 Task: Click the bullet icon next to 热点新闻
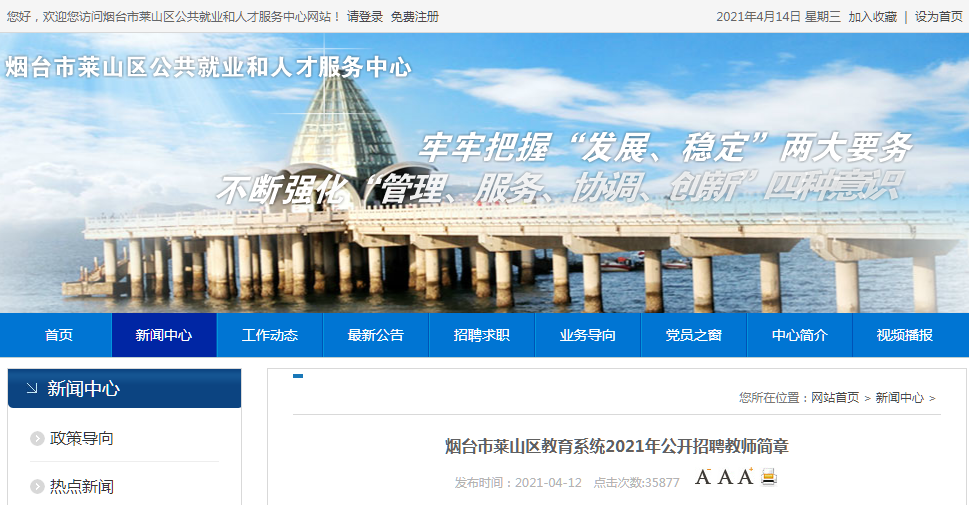[x=37, y=486]
